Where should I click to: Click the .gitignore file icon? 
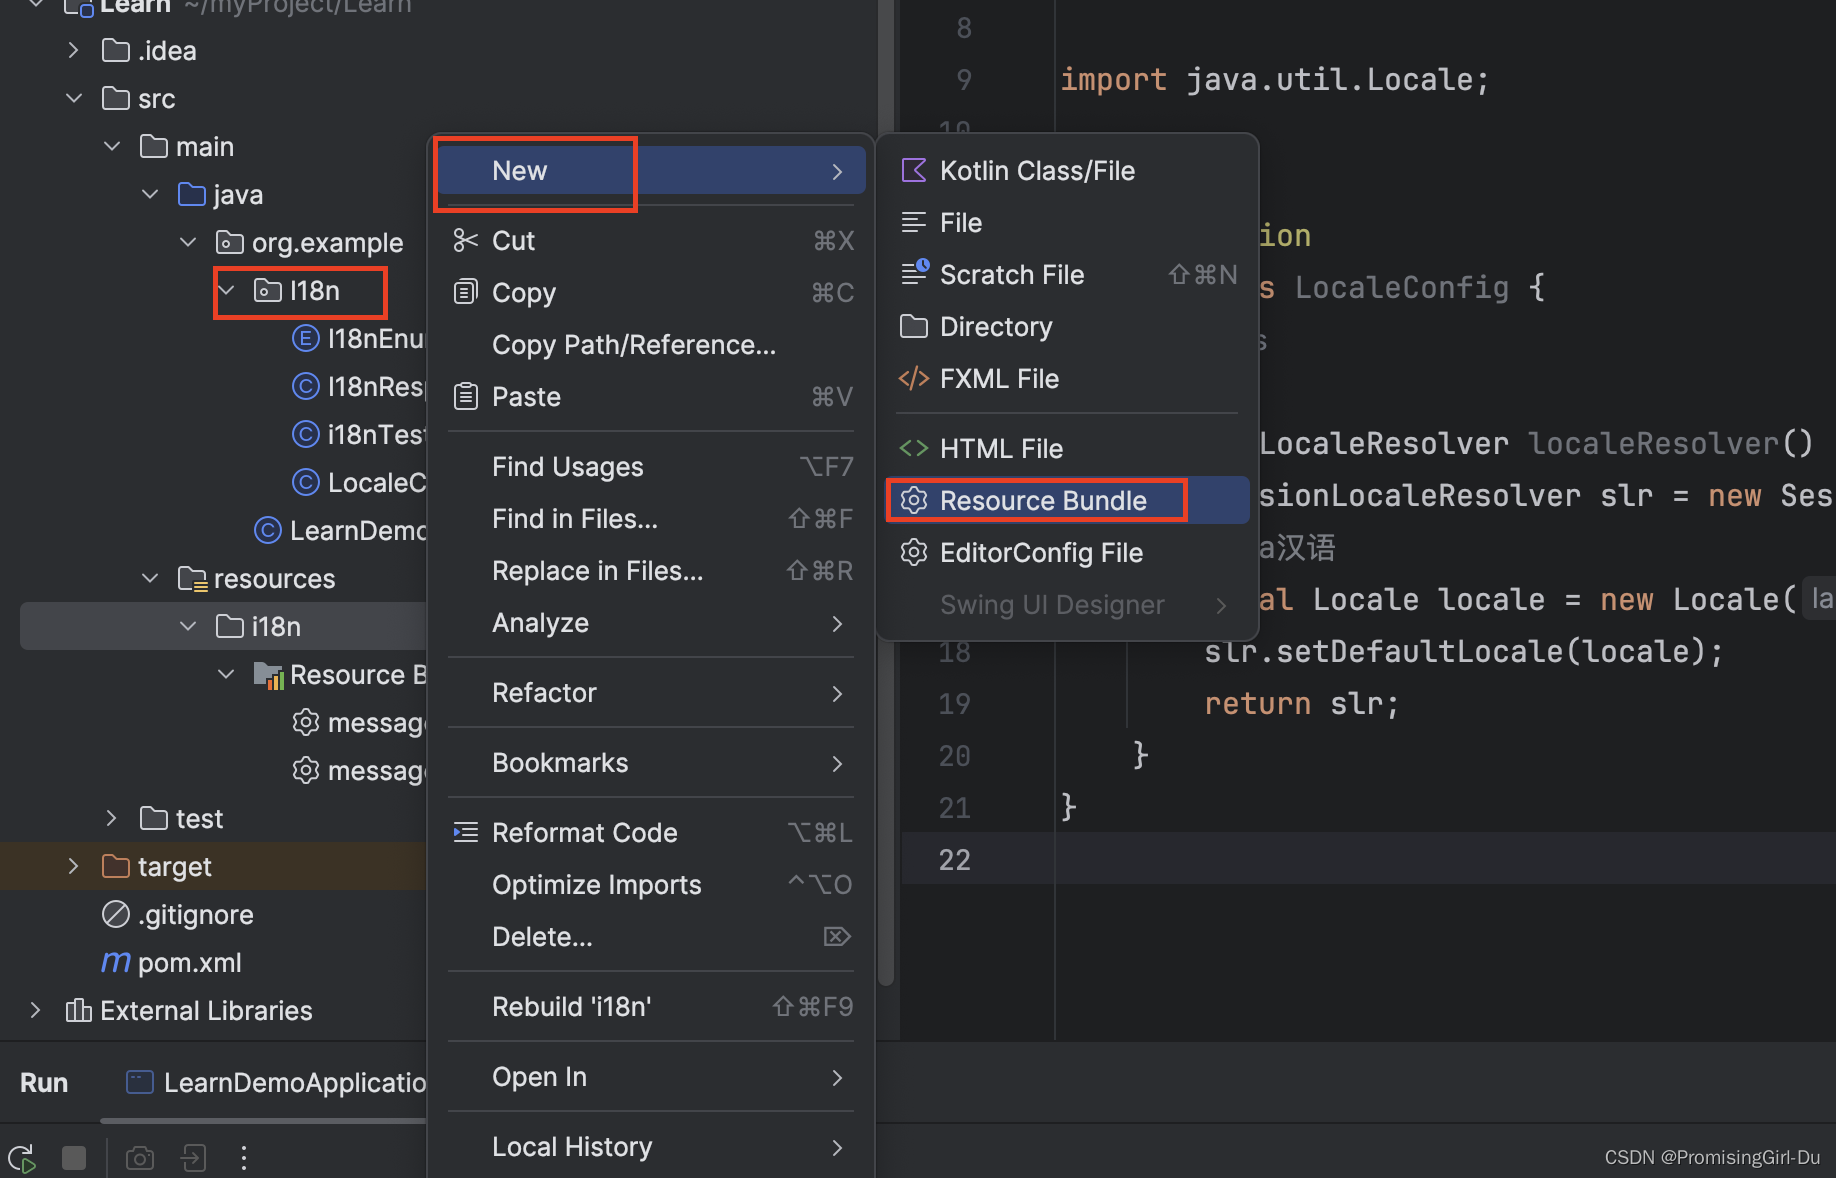(x=116, y=914)
